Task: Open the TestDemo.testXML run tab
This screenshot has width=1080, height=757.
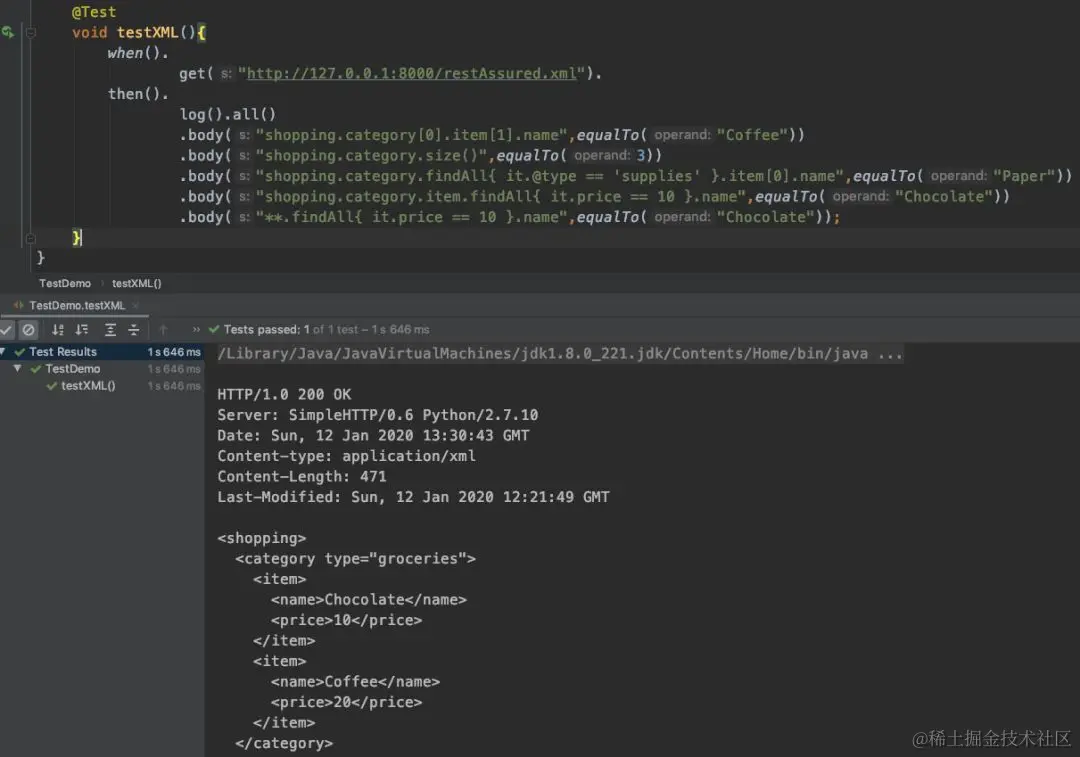Action: pos(77,305)
